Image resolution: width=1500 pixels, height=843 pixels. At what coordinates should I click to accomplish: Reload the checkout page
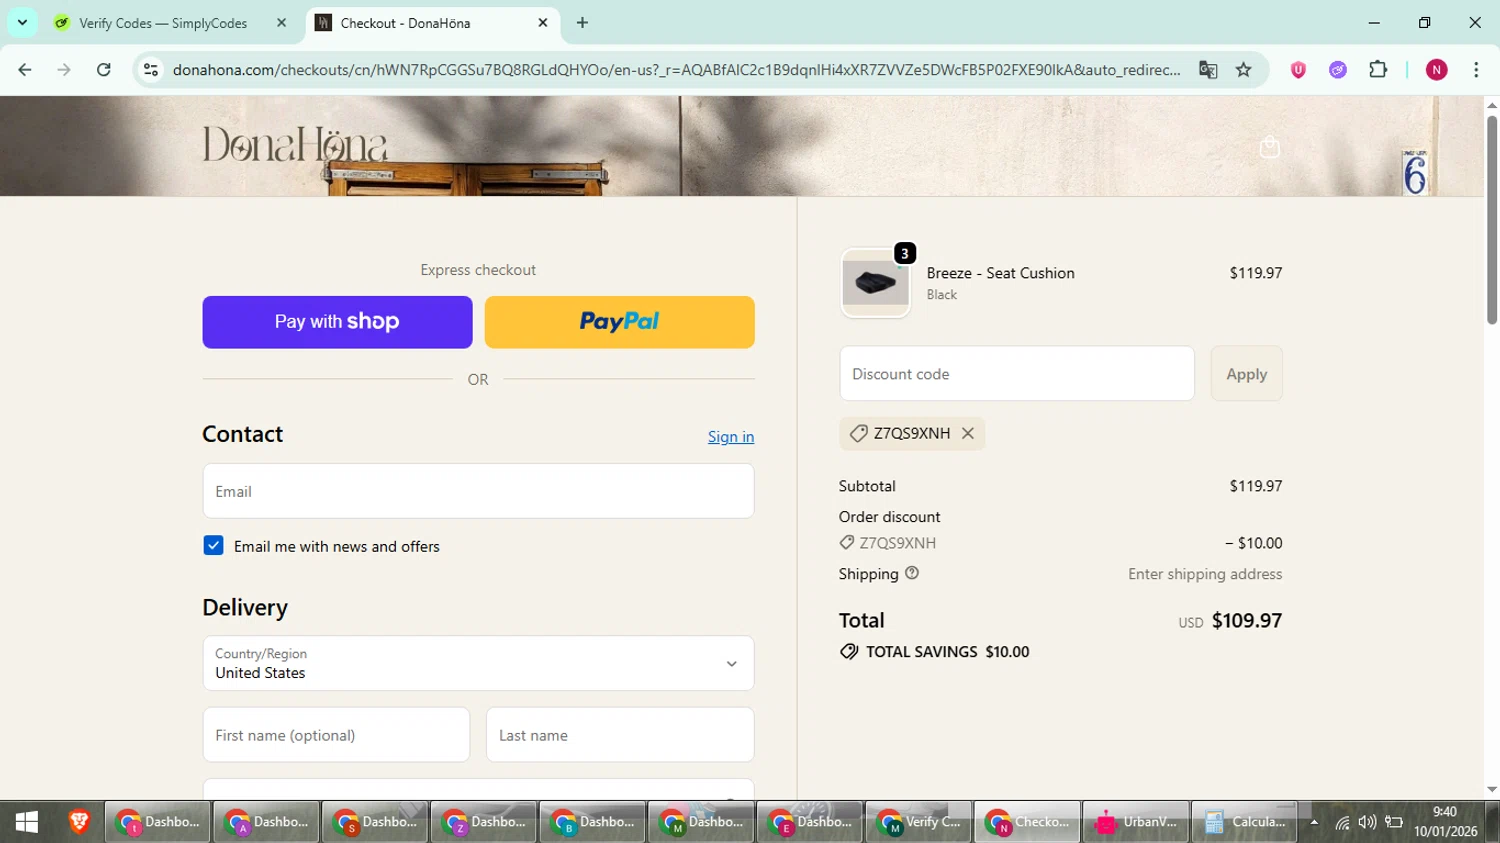click(x=104, y=70)
